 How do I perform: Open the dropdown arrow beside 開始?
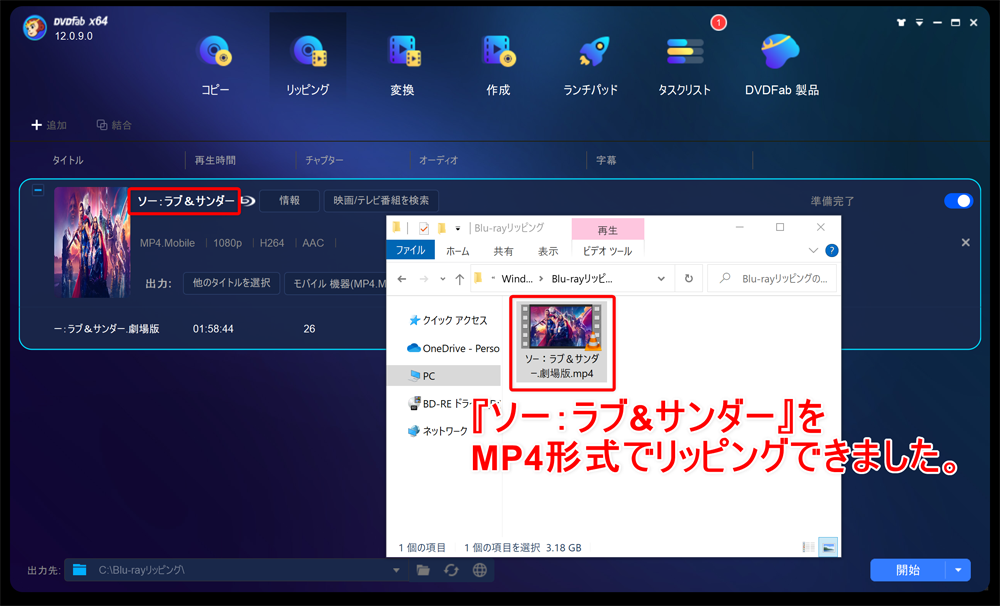pos(958,570)
